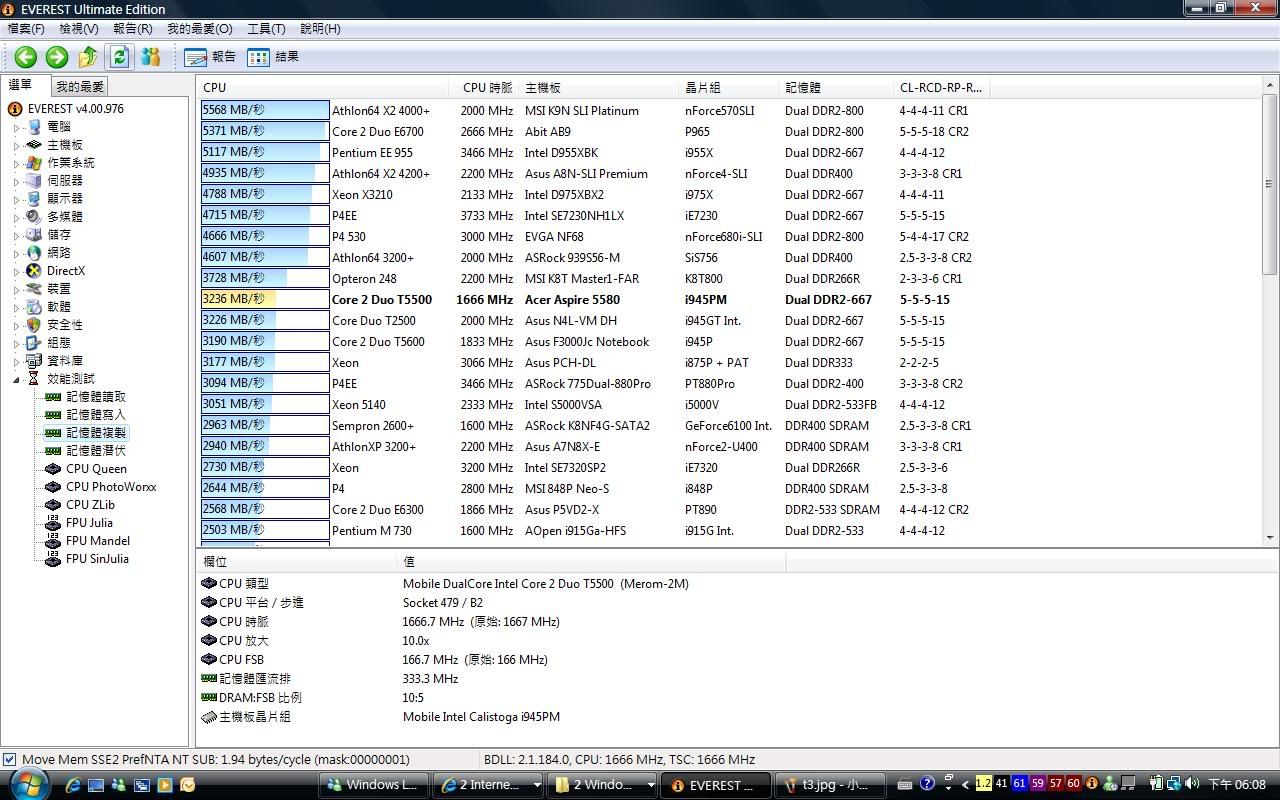
Task: Expand the 多媒體 tree node
Action: click(x=17, y=218)
